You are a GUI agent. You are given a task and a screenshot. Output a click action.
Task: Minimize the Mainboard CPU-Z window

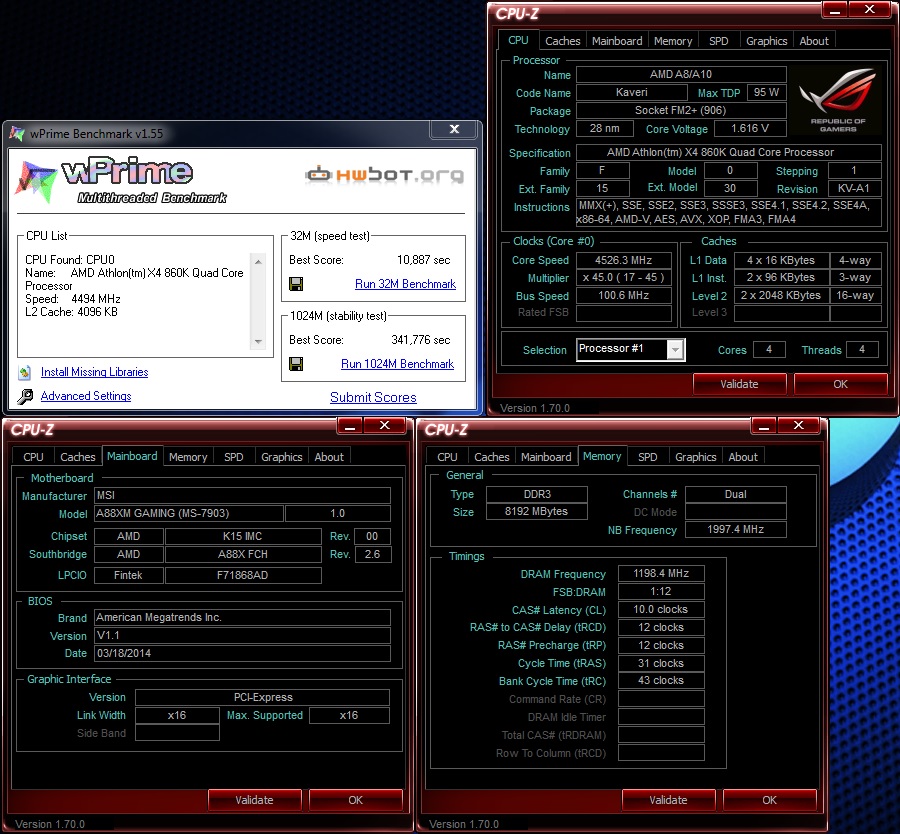coord(350,426)
